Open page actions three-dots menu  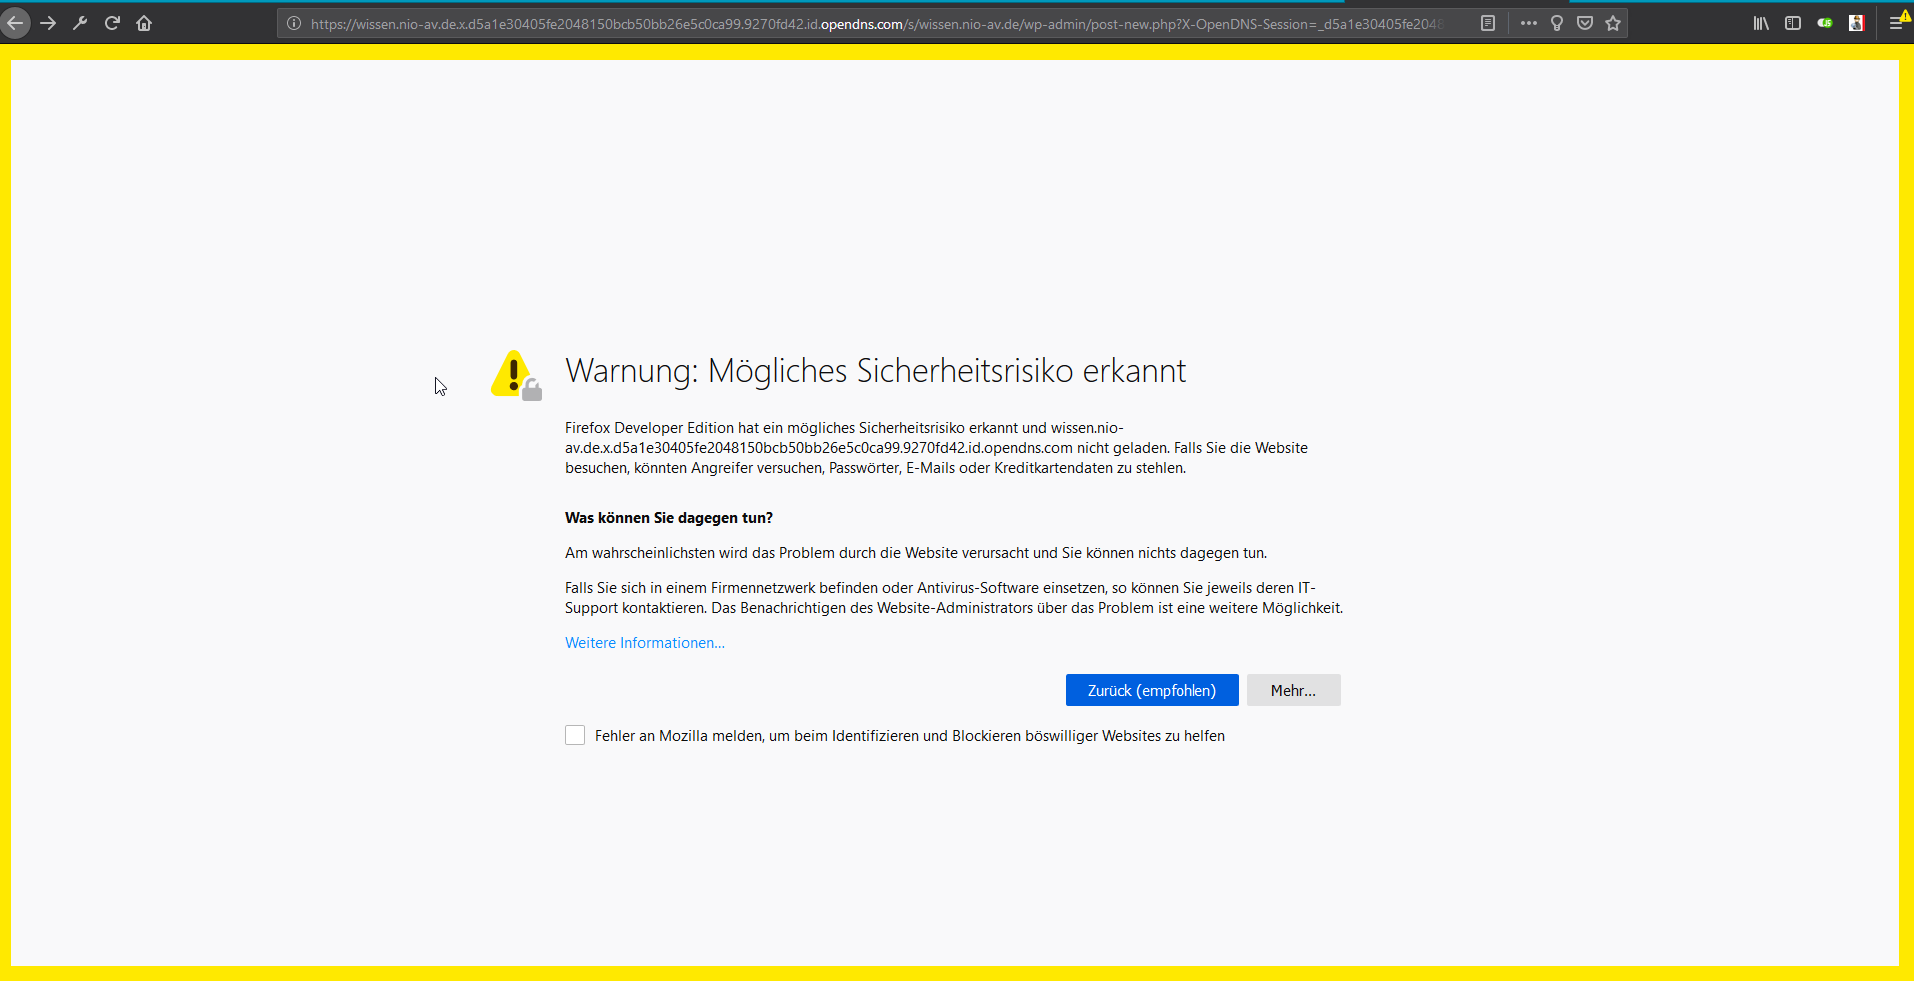pos(1529,23)
